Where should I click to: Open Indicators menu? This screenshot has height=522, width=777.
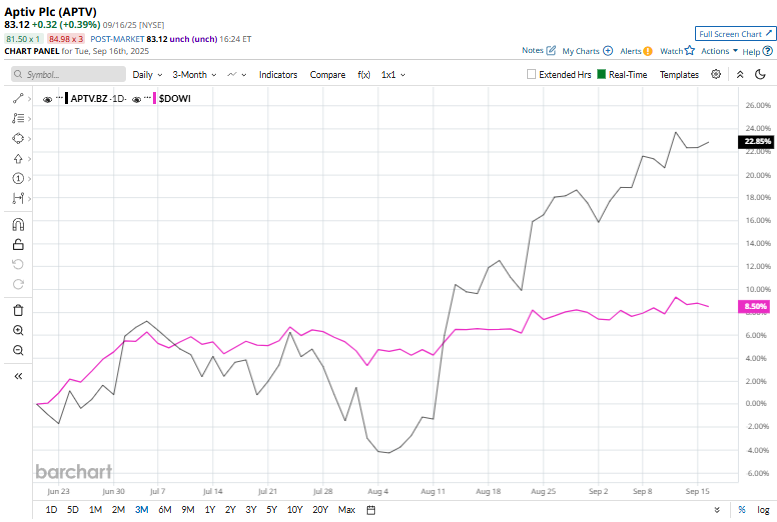click(278, 75)
